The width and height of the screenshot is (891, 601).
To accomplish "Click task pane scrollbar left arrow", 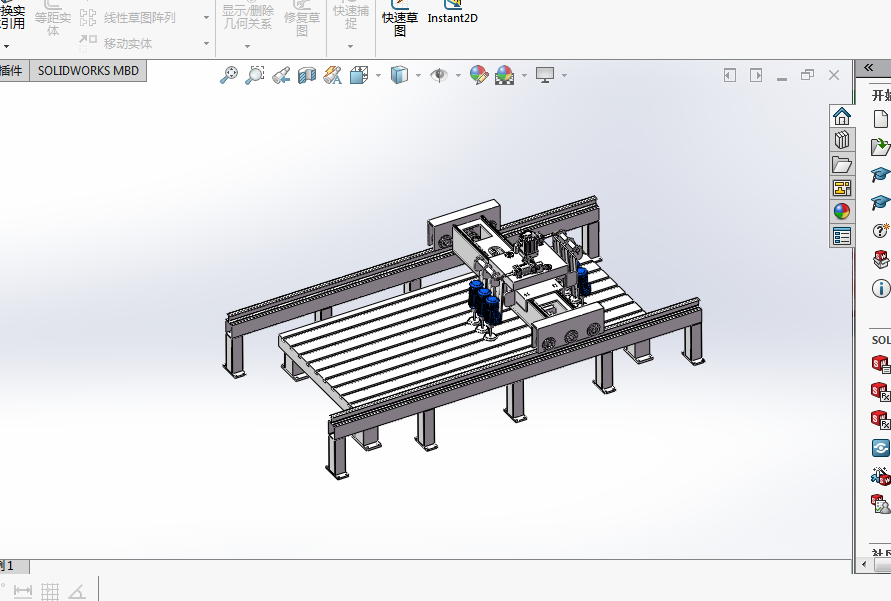I will pos(864,565).
